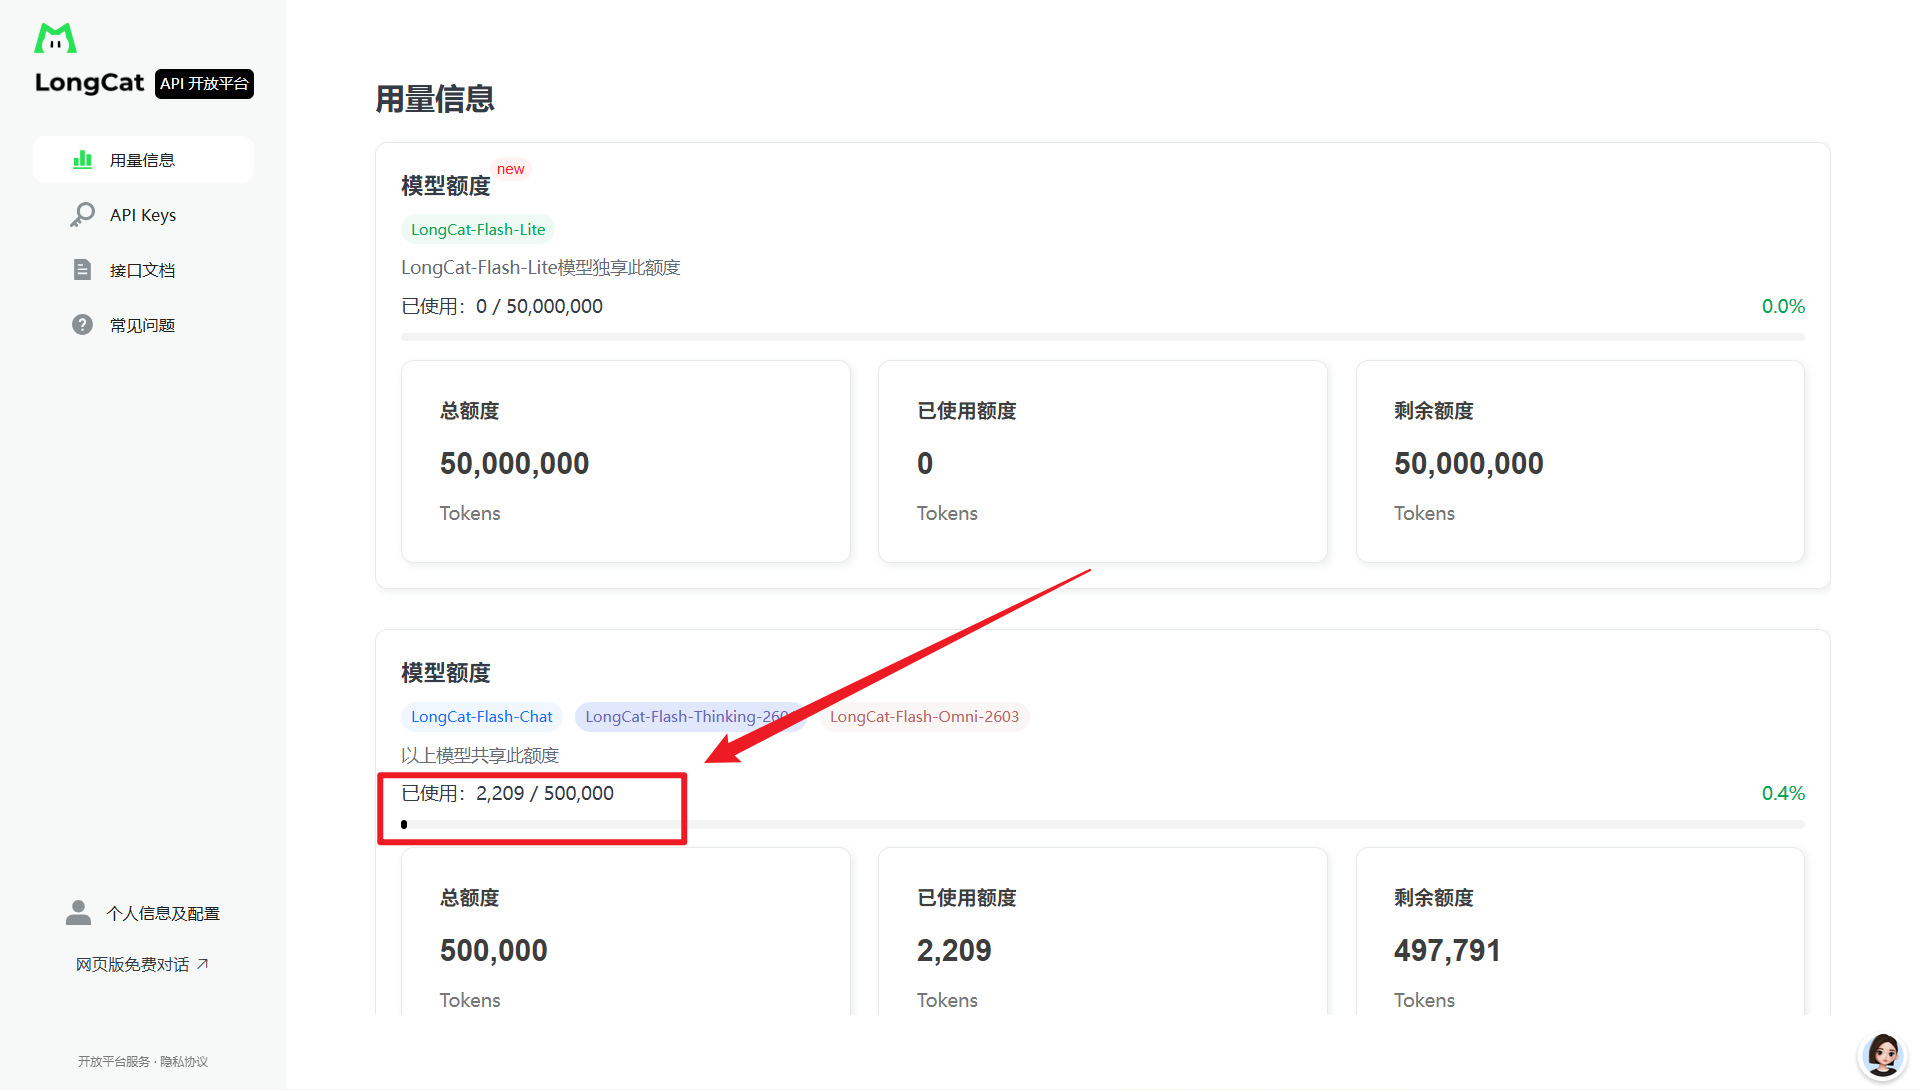Open the customer service assistant avatar

(1883, 1056)
